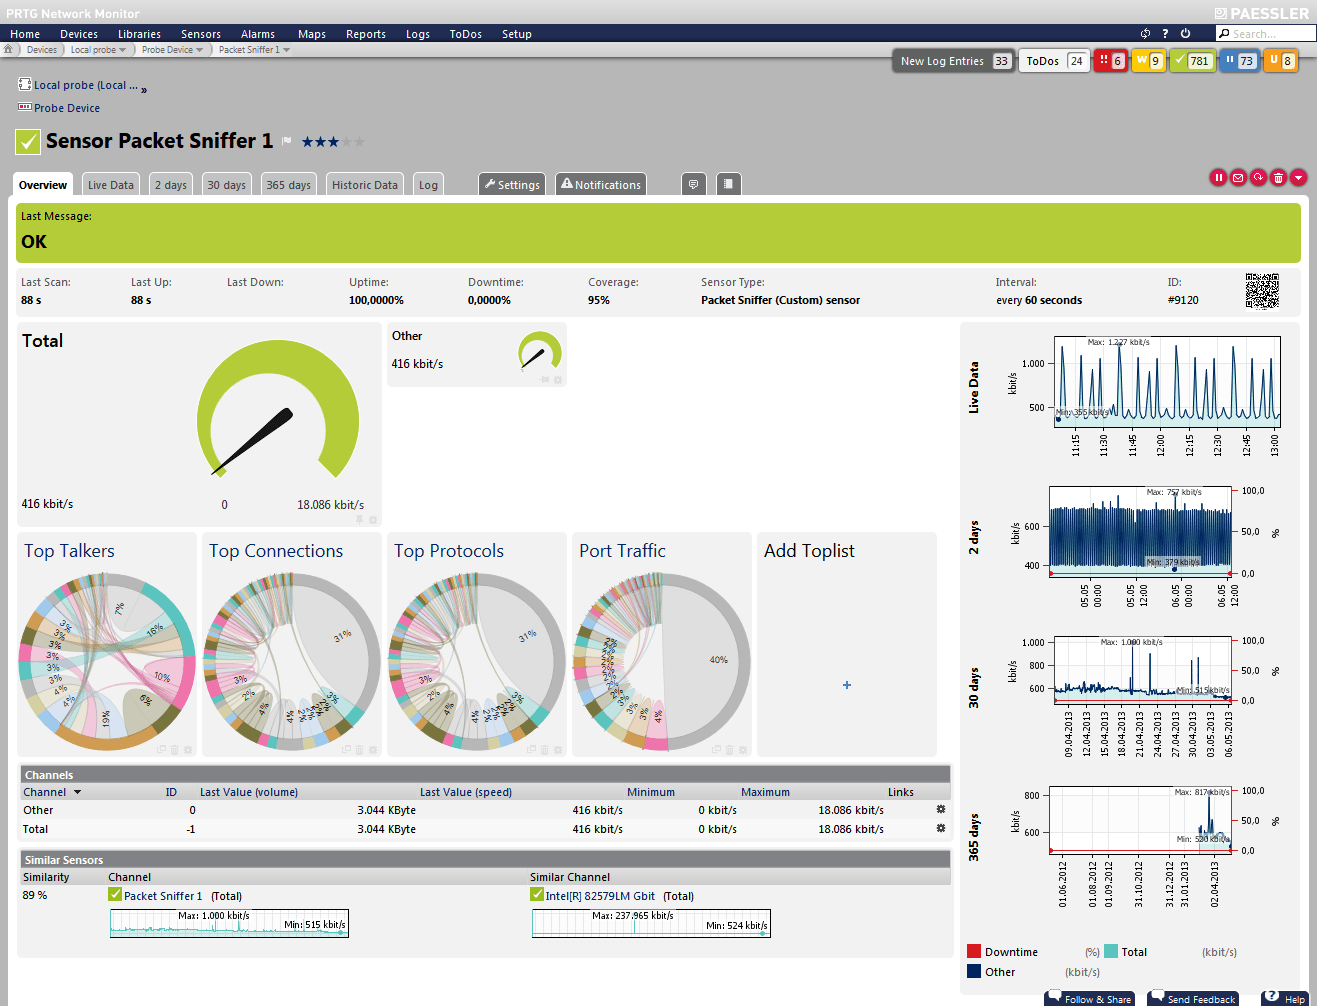Click the Port Traffic toplist title

coord(622,551)
